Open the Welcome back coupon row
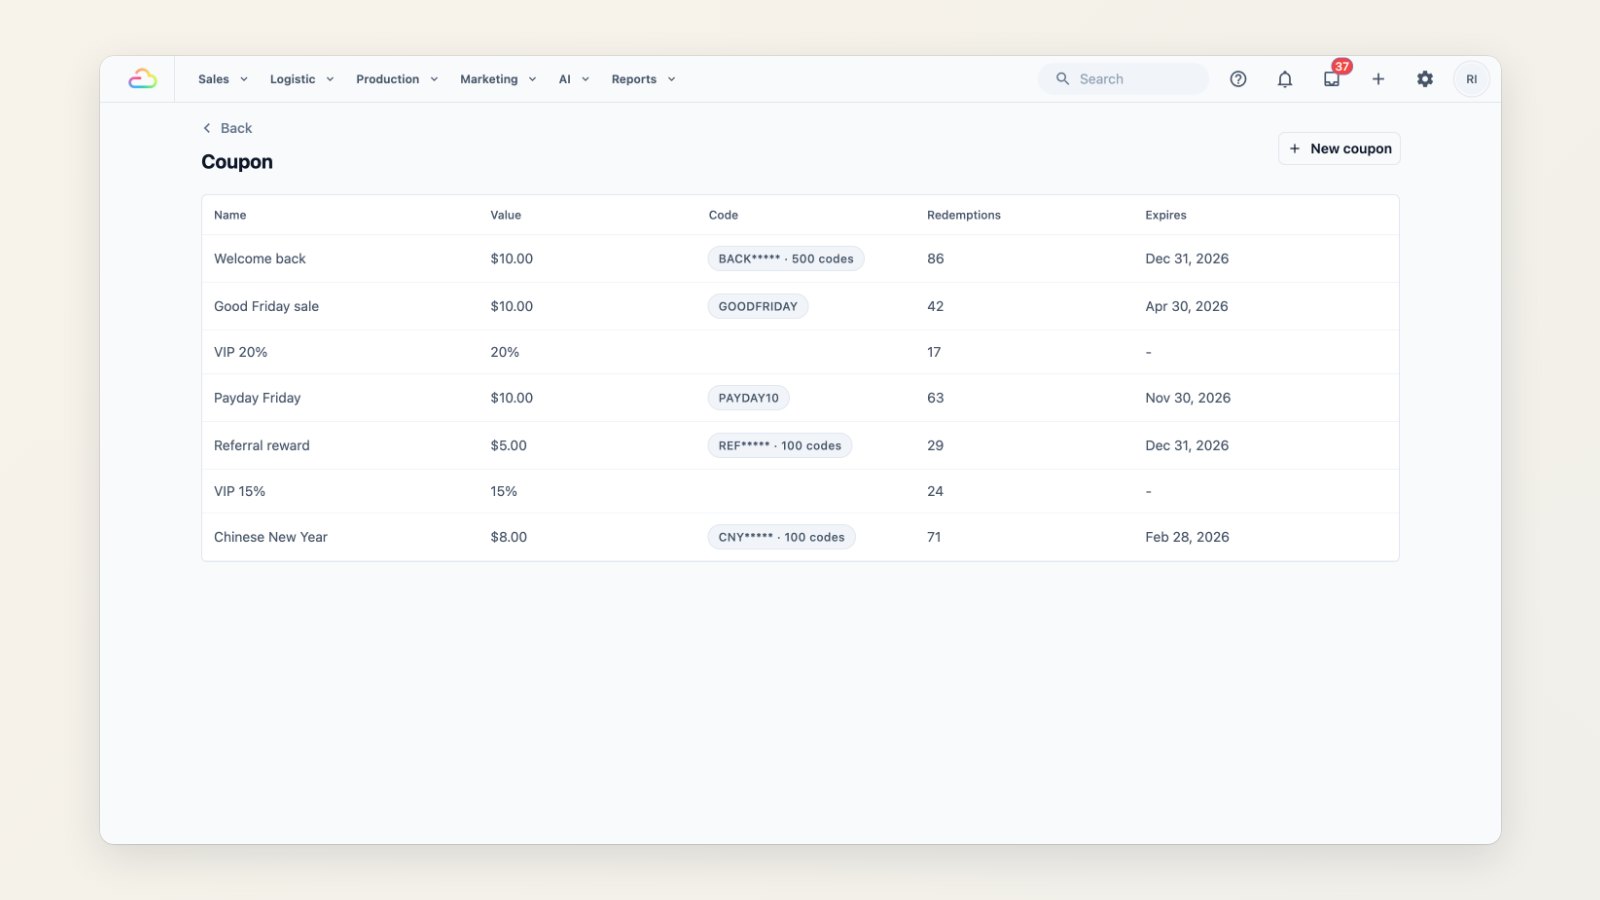 coord(800,258)
